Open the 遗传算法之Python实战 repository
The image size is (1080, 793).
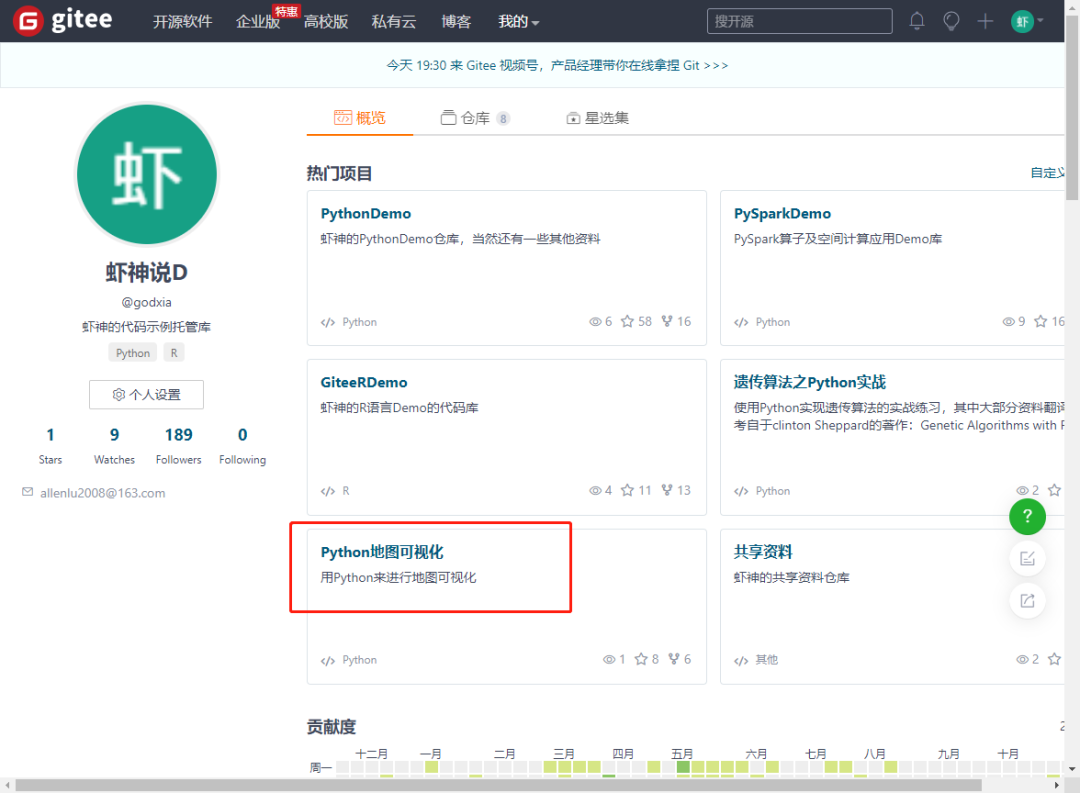tap(809, 382)
